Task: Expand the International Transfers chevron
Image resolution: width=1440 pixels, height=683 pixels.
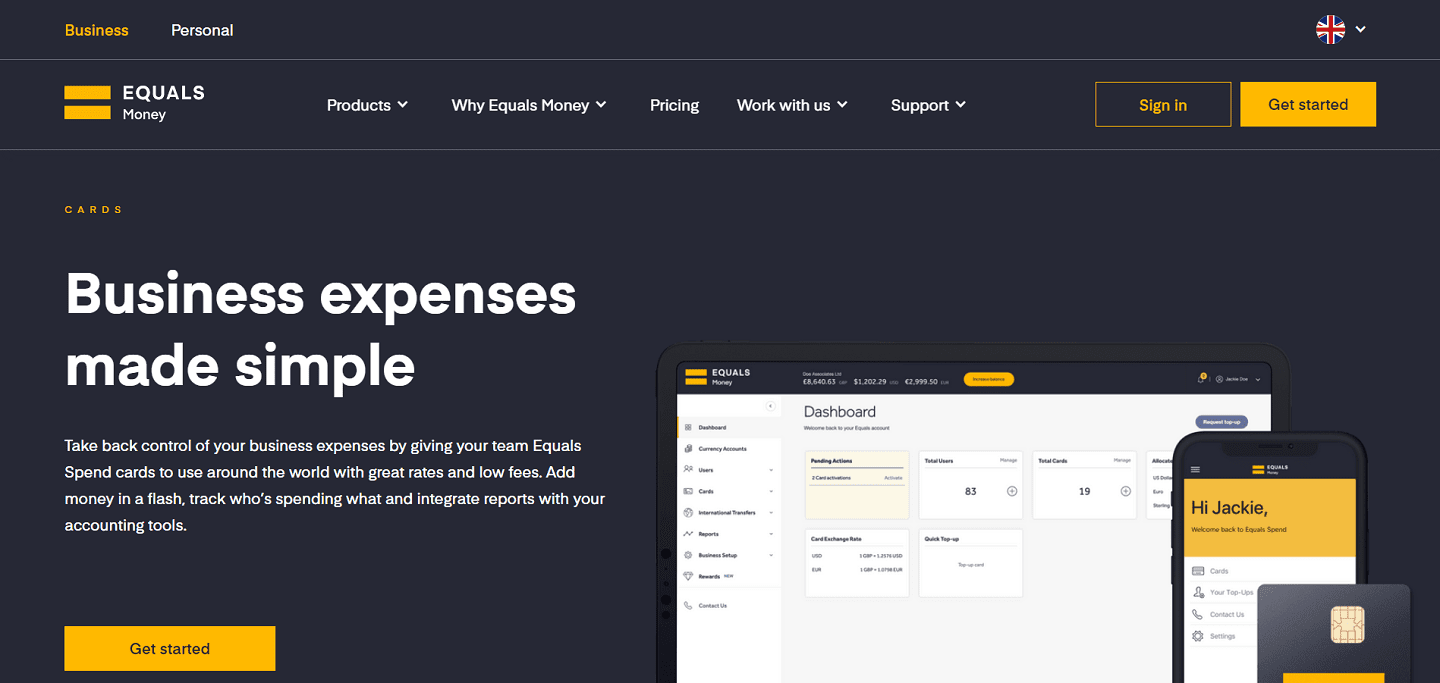Action: point(771,512)
